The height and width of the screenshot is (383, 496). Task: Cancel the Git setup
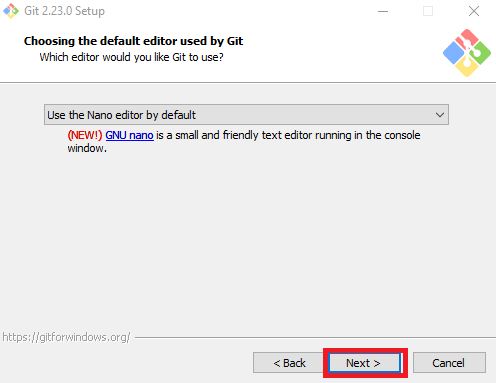[x=449, y=363]
